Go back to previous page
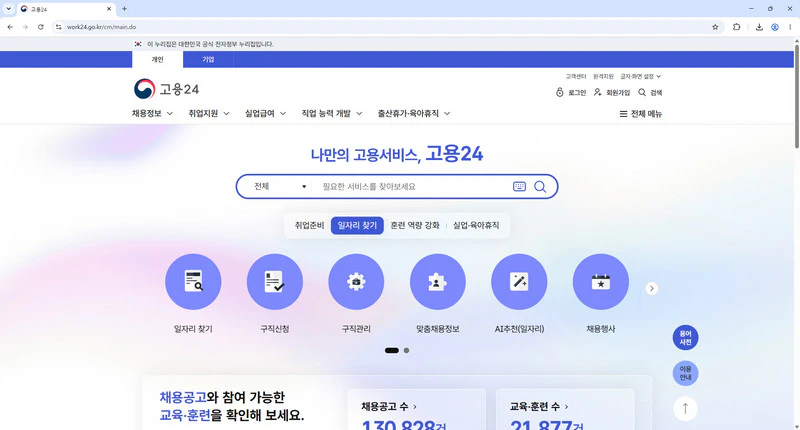The width and height of the screenshot is (800, 430). 10,27
